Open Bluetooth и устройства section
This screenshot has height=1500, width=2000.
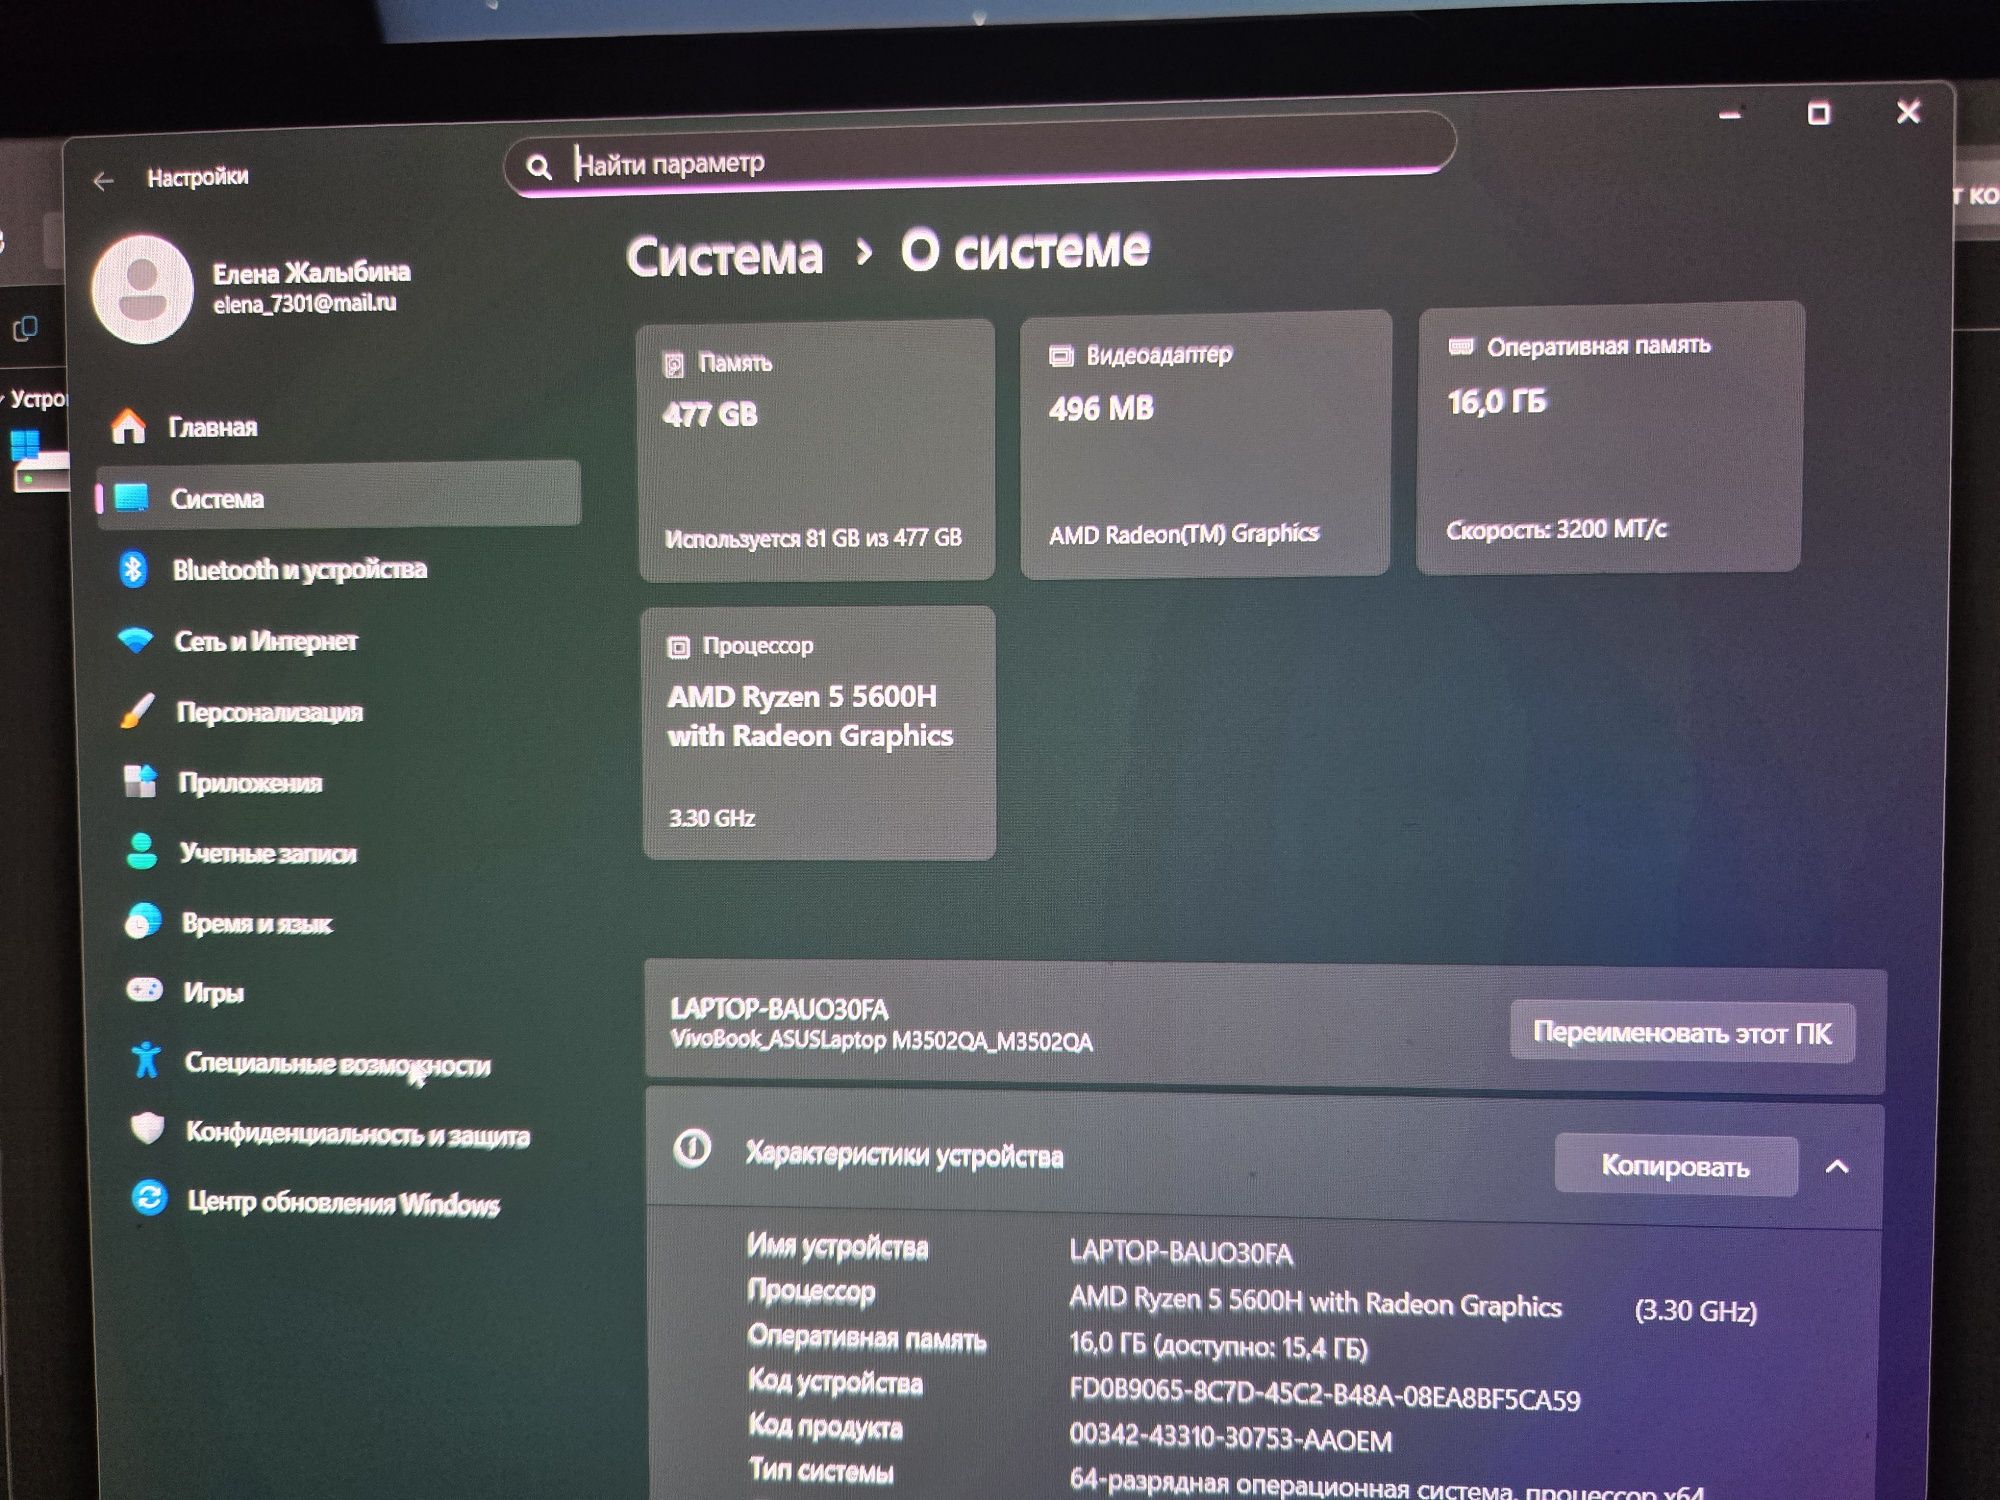[x=299, y=569]
